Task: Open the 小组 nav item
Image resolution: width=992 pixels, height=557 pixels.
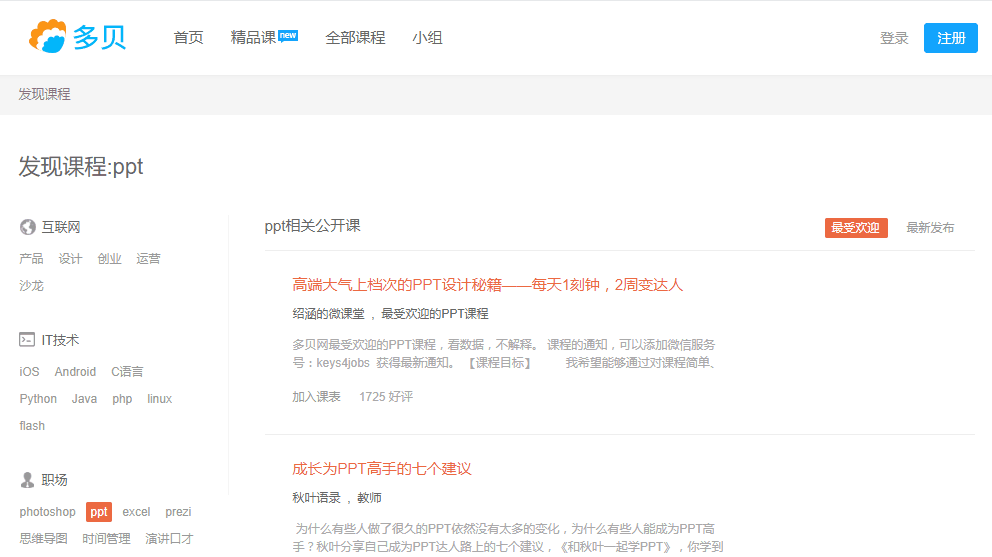Action: point(427,38)
